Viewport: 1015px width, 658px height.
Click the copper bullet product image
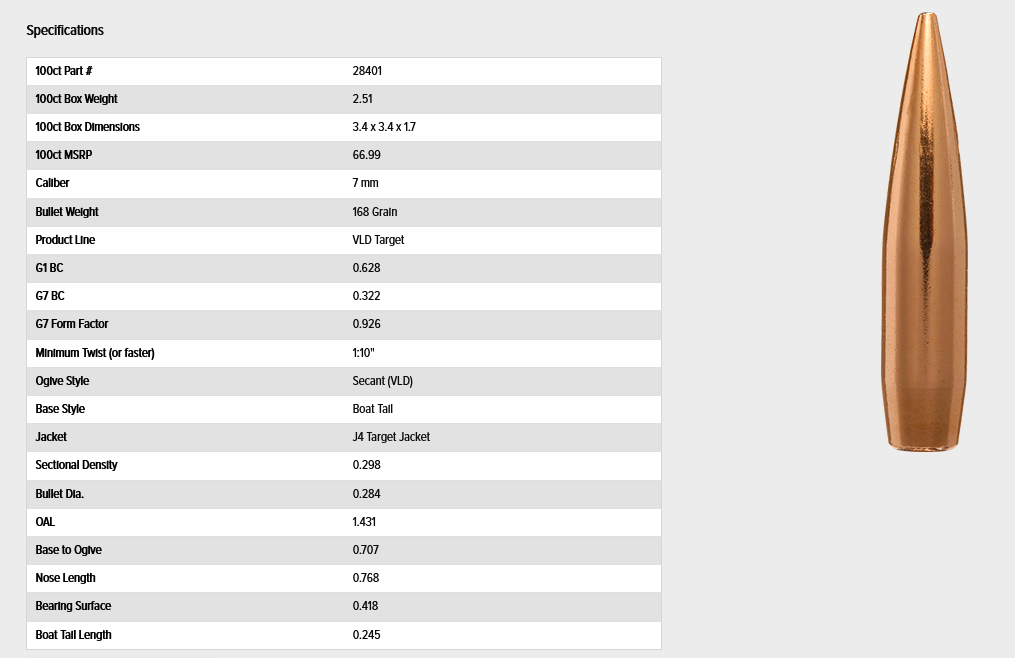925,232
